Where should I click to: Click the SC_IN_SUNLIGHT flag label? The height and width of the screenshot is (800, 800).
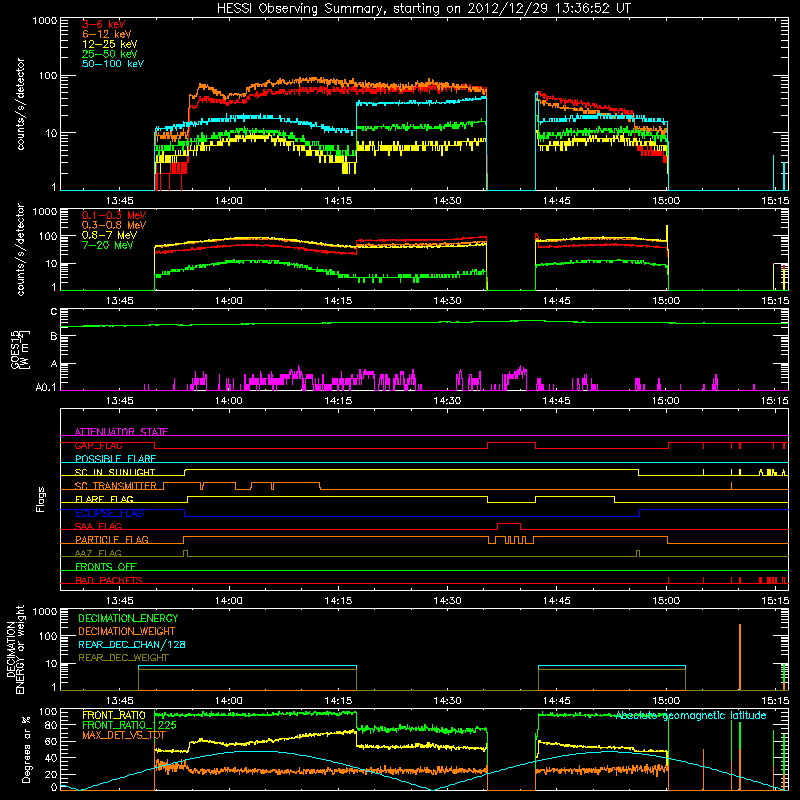click(115, 472)
